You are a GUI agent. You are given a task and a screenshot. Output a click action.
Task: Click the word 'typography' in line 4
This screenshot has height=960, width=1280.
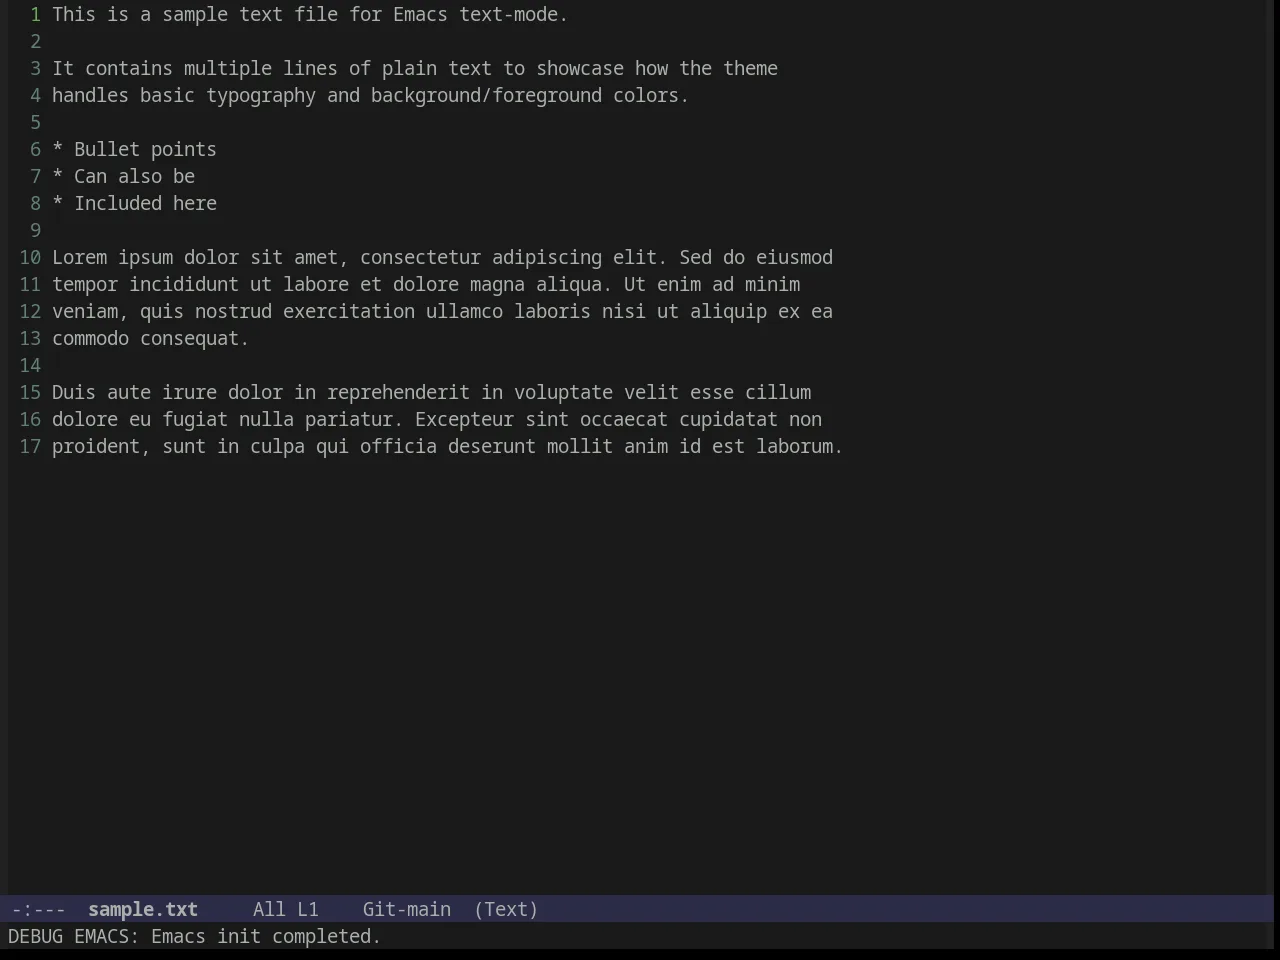[x=261, y=95]
